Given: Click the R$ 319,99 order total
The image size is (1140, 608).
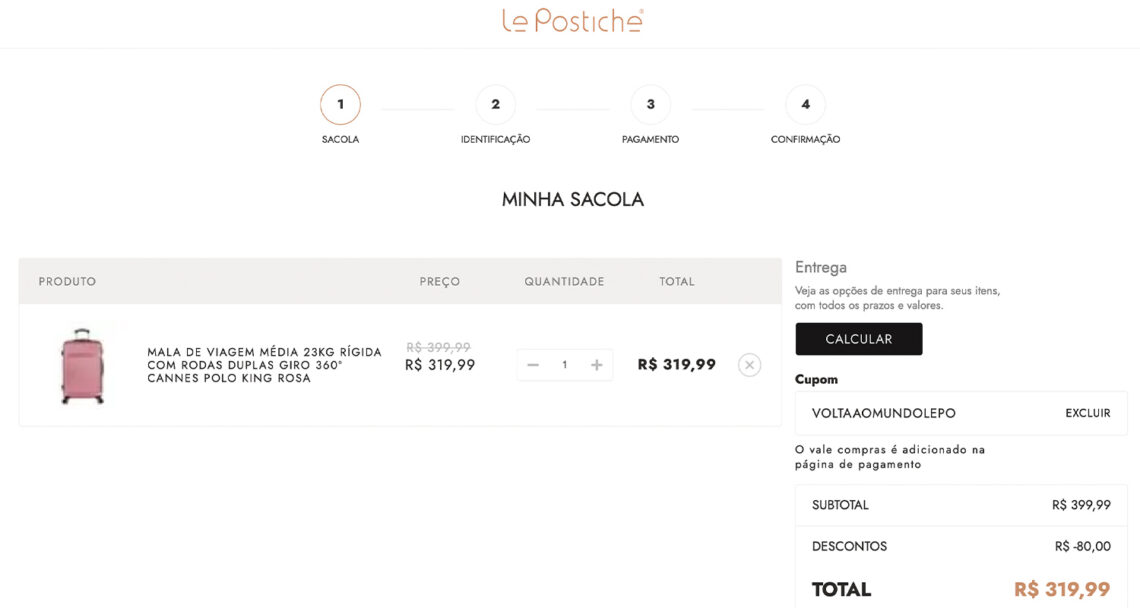Looking at the screenshot, I should point(1062,590).
